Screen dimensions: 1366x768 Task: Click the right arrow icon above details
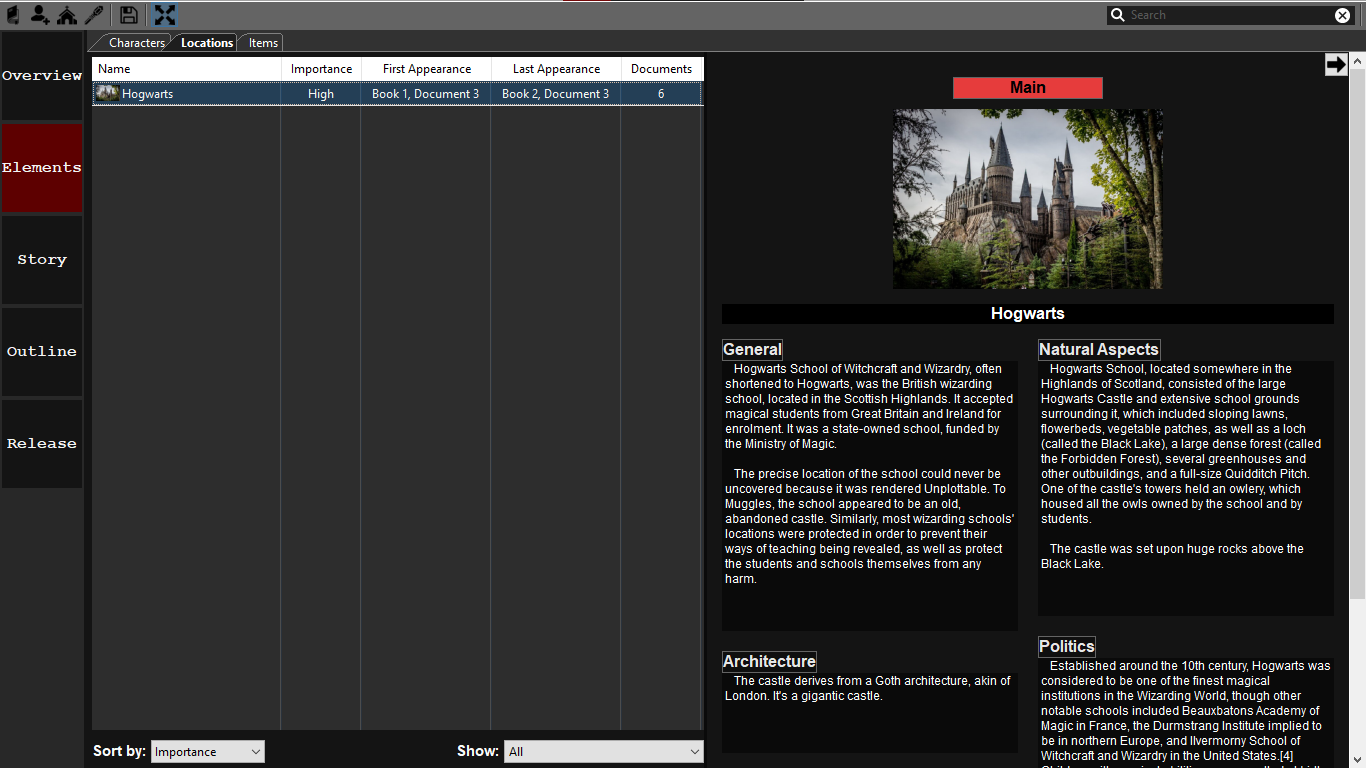[x=1336, y=65]
